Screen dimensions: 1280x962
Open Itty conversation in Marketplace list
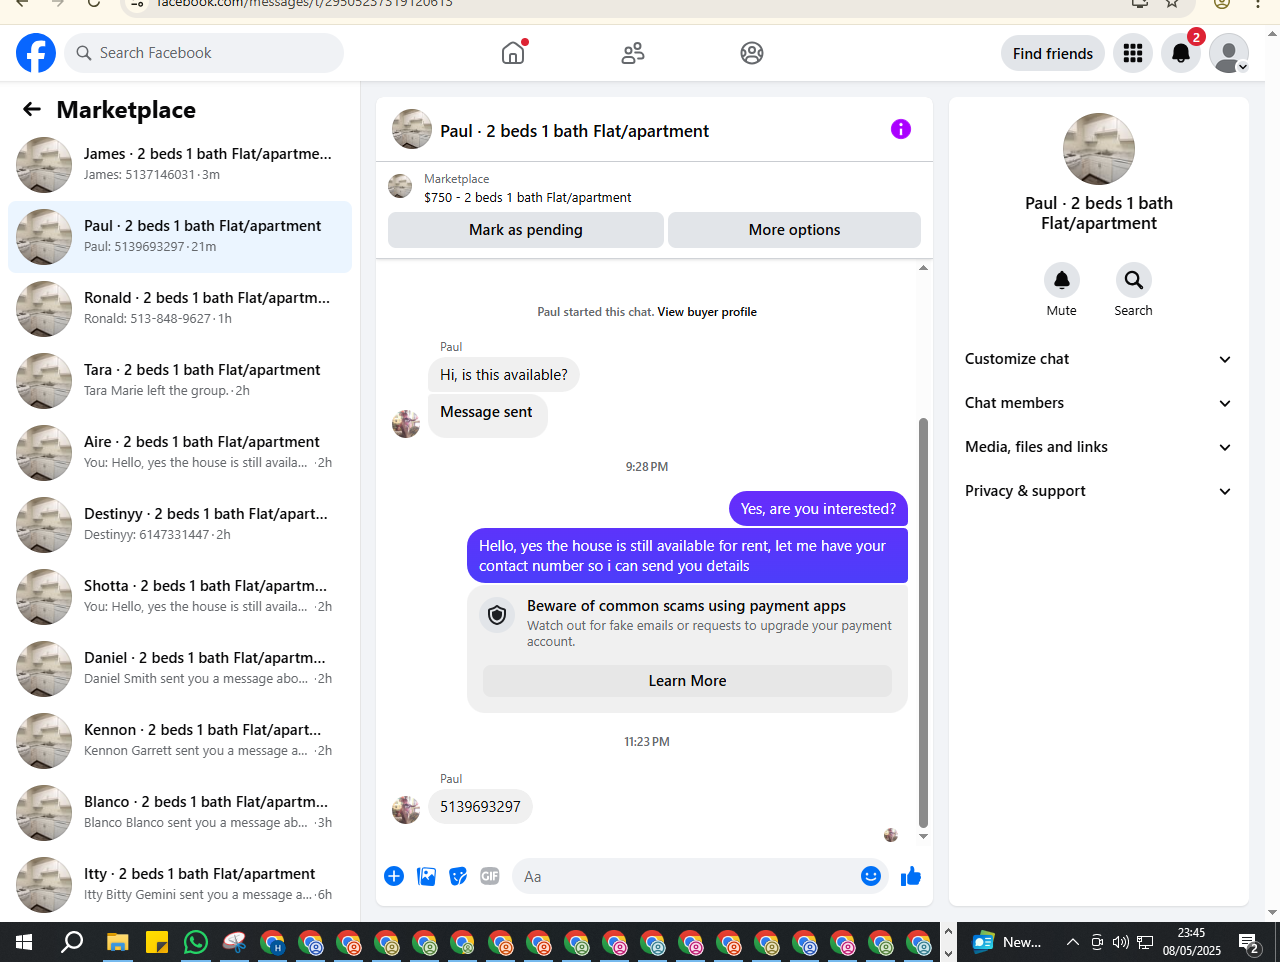pyautogui.click(x=180, y=885)
